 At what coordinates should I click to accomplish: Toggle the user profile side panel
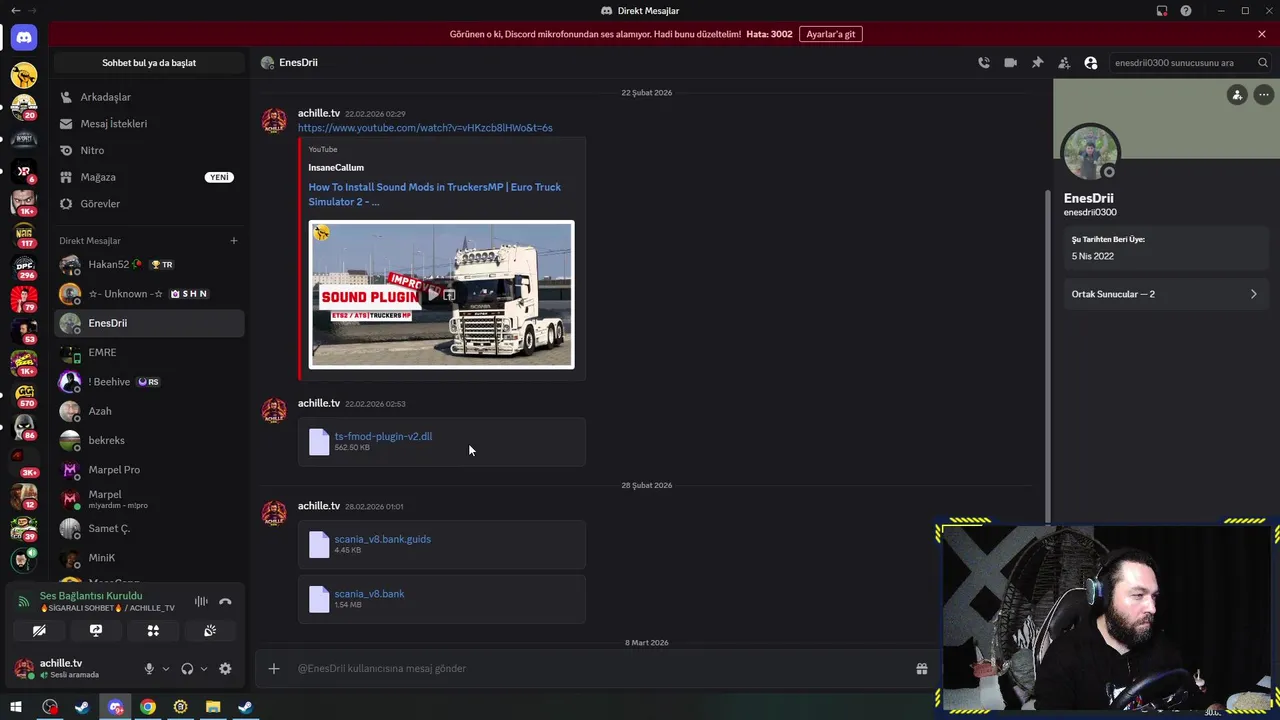point(1091,62)
